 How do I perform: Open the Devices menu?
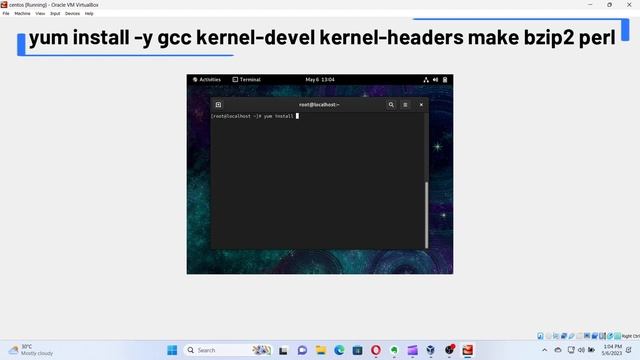click(72, 13)
